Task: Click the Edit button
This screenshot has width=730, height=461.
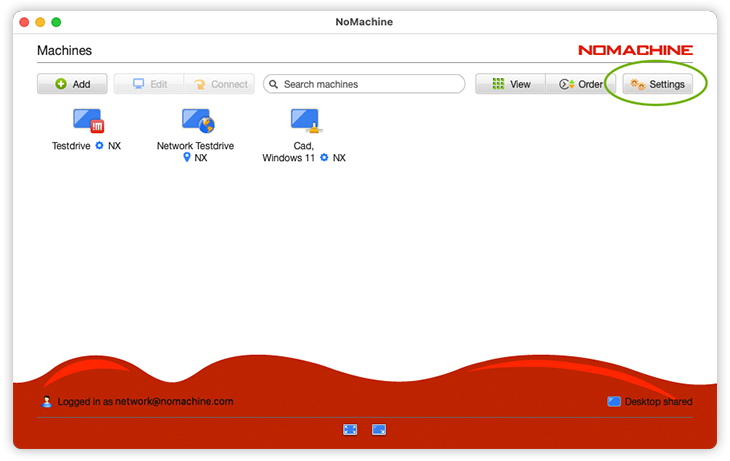Action: point(148,85)
